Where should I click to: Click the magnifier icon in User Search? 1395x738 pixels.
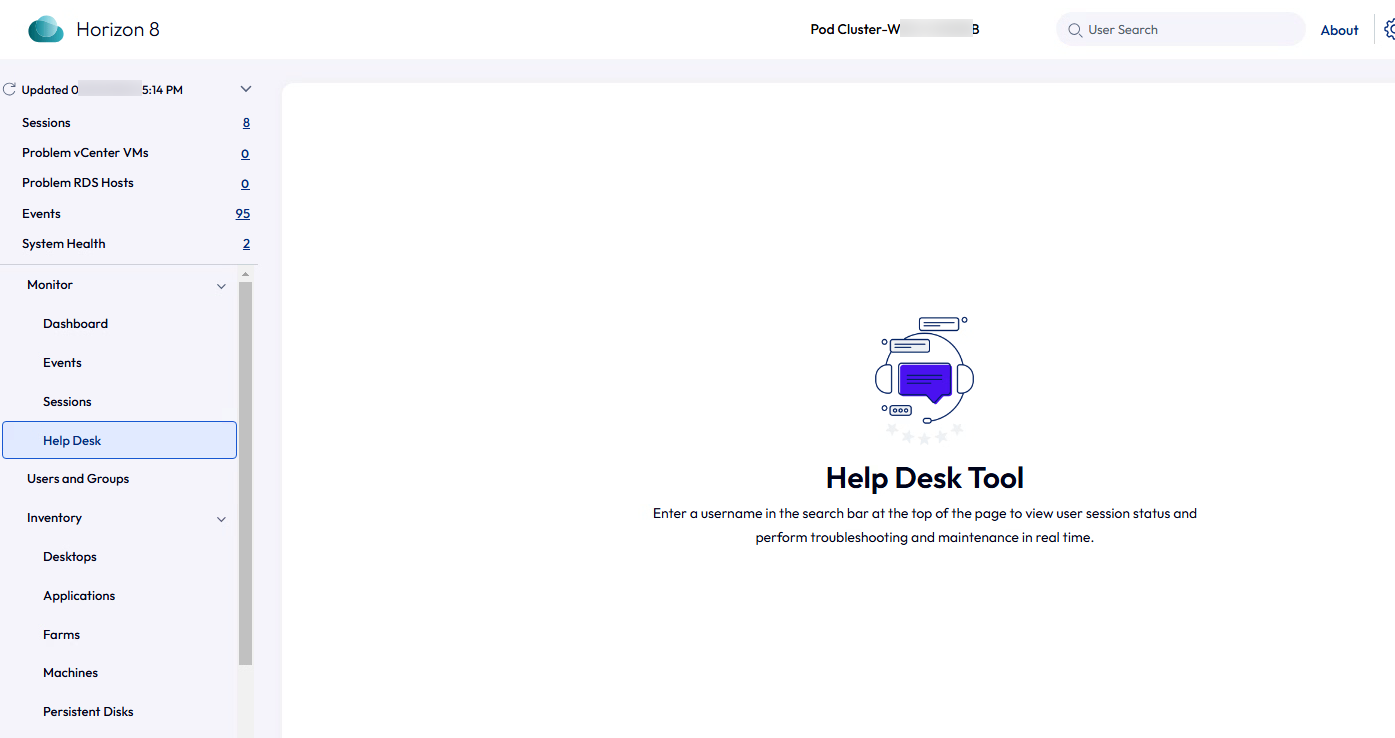pyautogui.click(x=1075, y=30)
